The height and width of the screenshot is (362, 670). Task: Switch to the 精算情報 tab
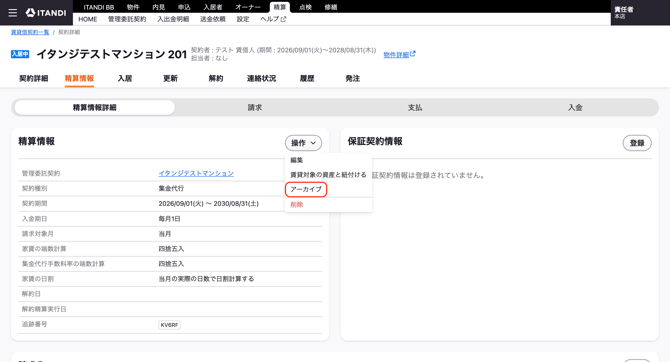tap(79, 79)
